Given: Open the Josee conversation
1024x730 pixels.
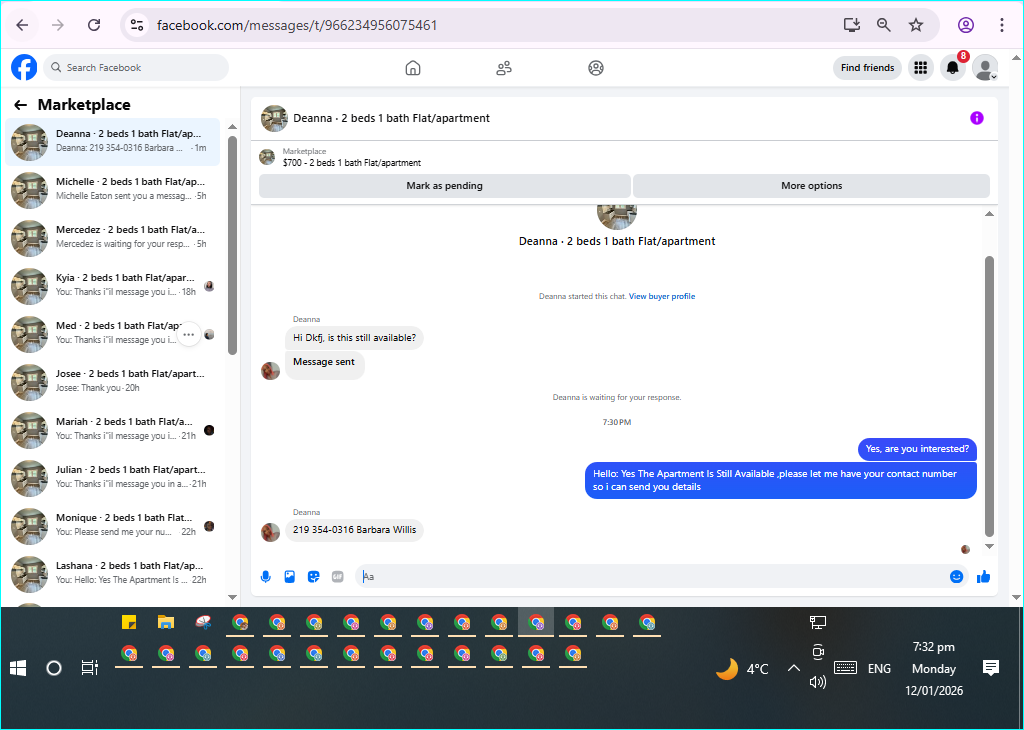Looking at the screenshot, I should 112,382.
